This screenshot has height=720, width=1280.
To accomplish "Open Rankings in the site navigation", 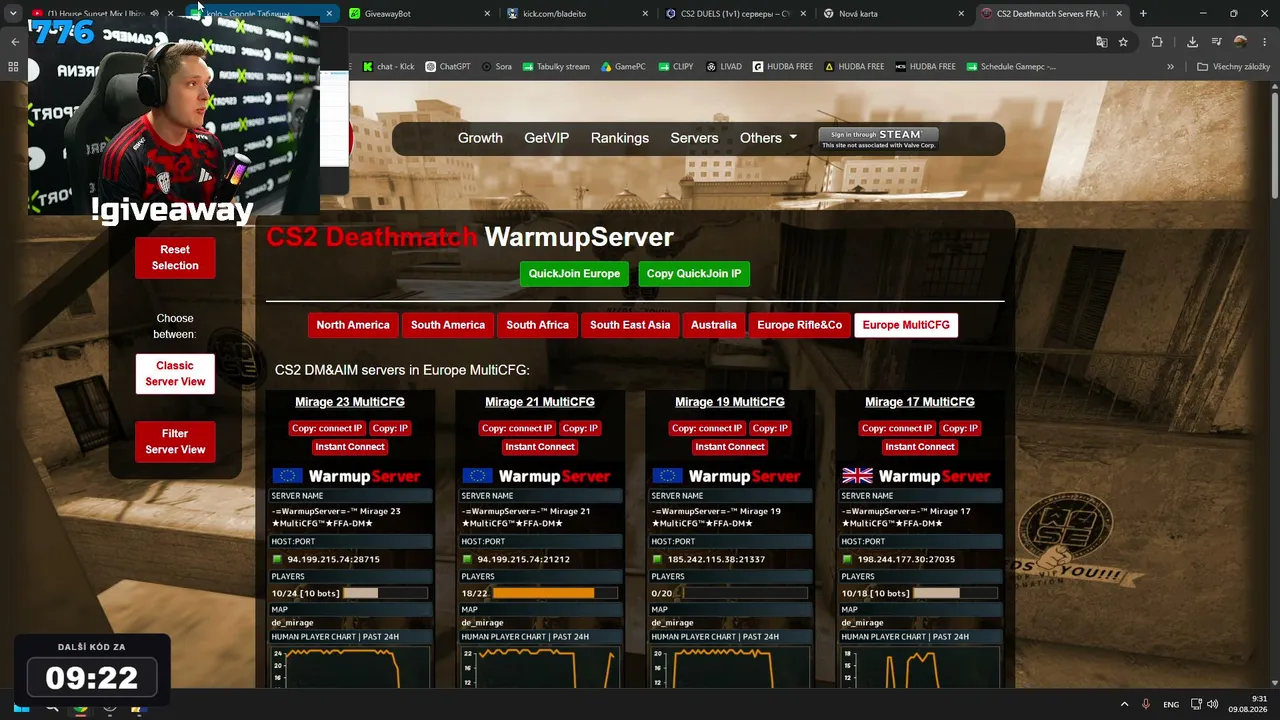I will tap(620, 138).
